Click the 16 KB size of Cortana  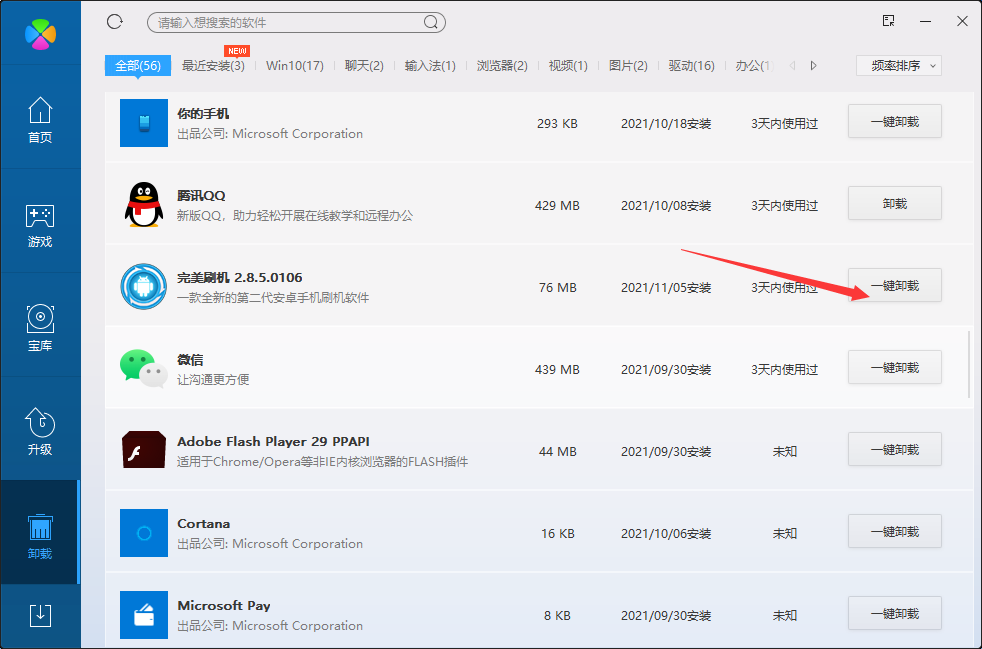[557, 534]
